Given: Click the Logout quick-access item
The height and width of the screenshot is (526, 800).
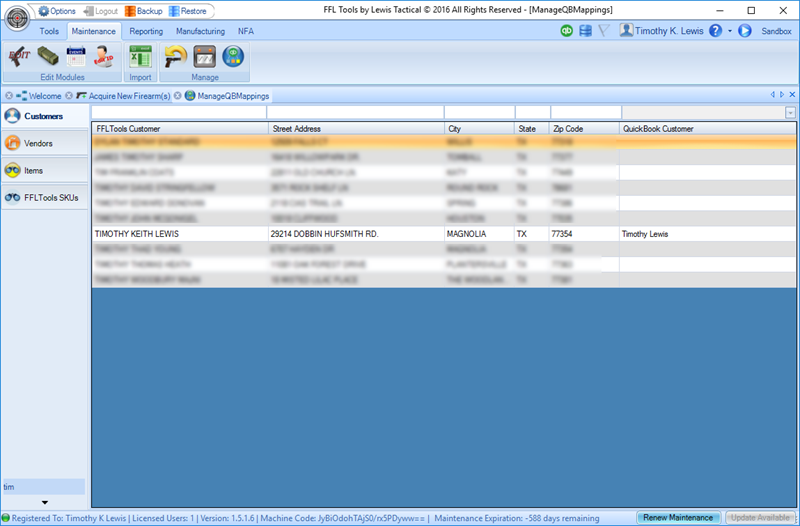Looking at the screenshot, I should pos(101,11).
